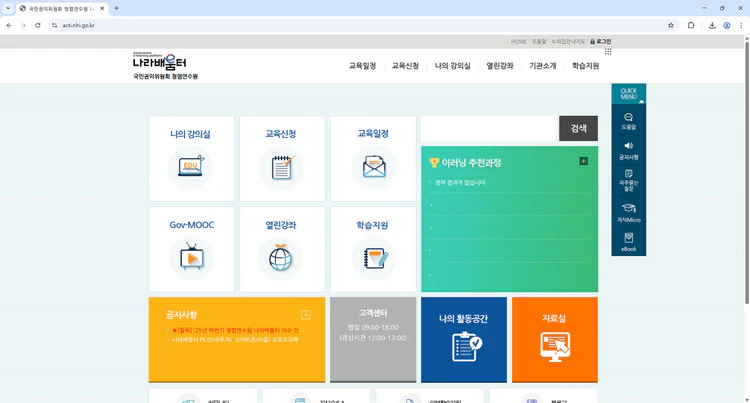Open the 자료실 monitor icon tile
This screenshot has height=403, width=750.
pos(554,339)
